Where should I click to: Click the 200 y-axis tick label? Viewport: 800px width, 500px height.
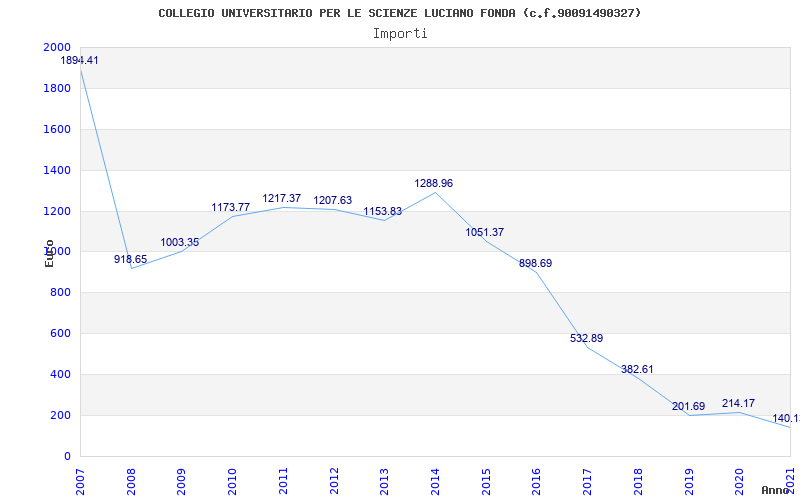pos(60,415)
